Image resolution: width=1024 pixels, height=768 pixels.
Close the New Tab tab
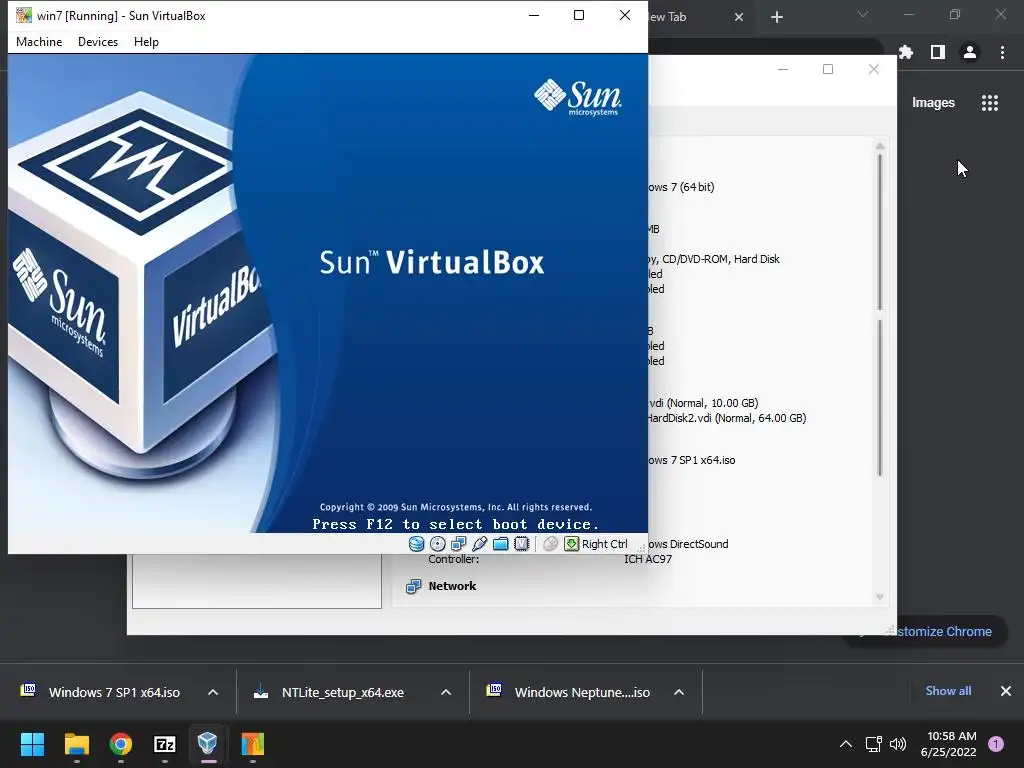click(x=739, y=17)
